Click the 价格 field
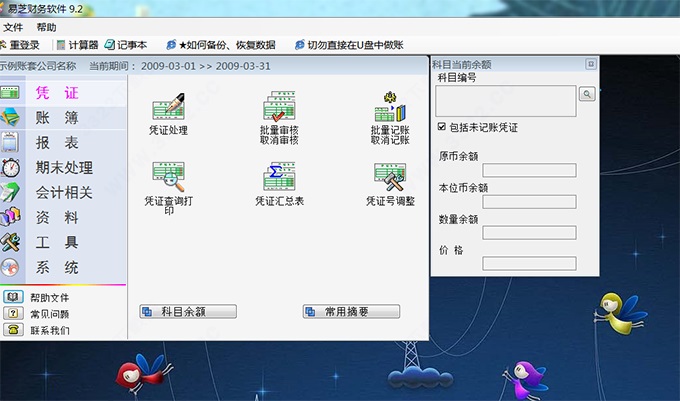 point(529,263)
